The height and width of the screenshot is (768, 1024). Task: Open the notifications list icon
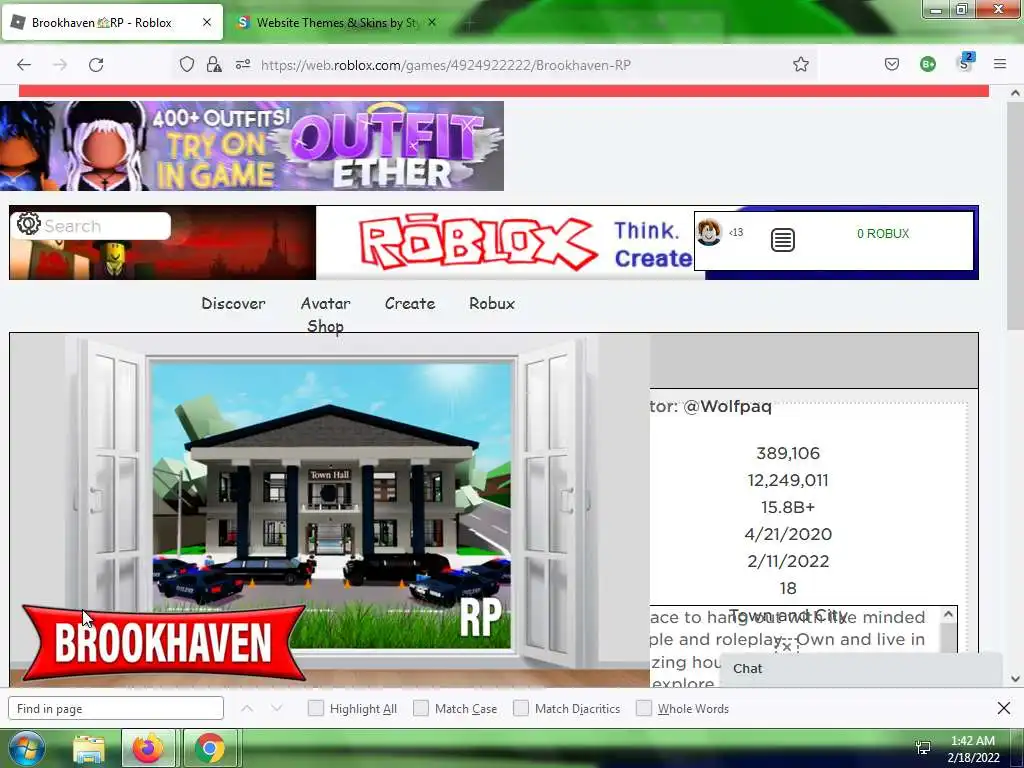[x=782, y=240]
